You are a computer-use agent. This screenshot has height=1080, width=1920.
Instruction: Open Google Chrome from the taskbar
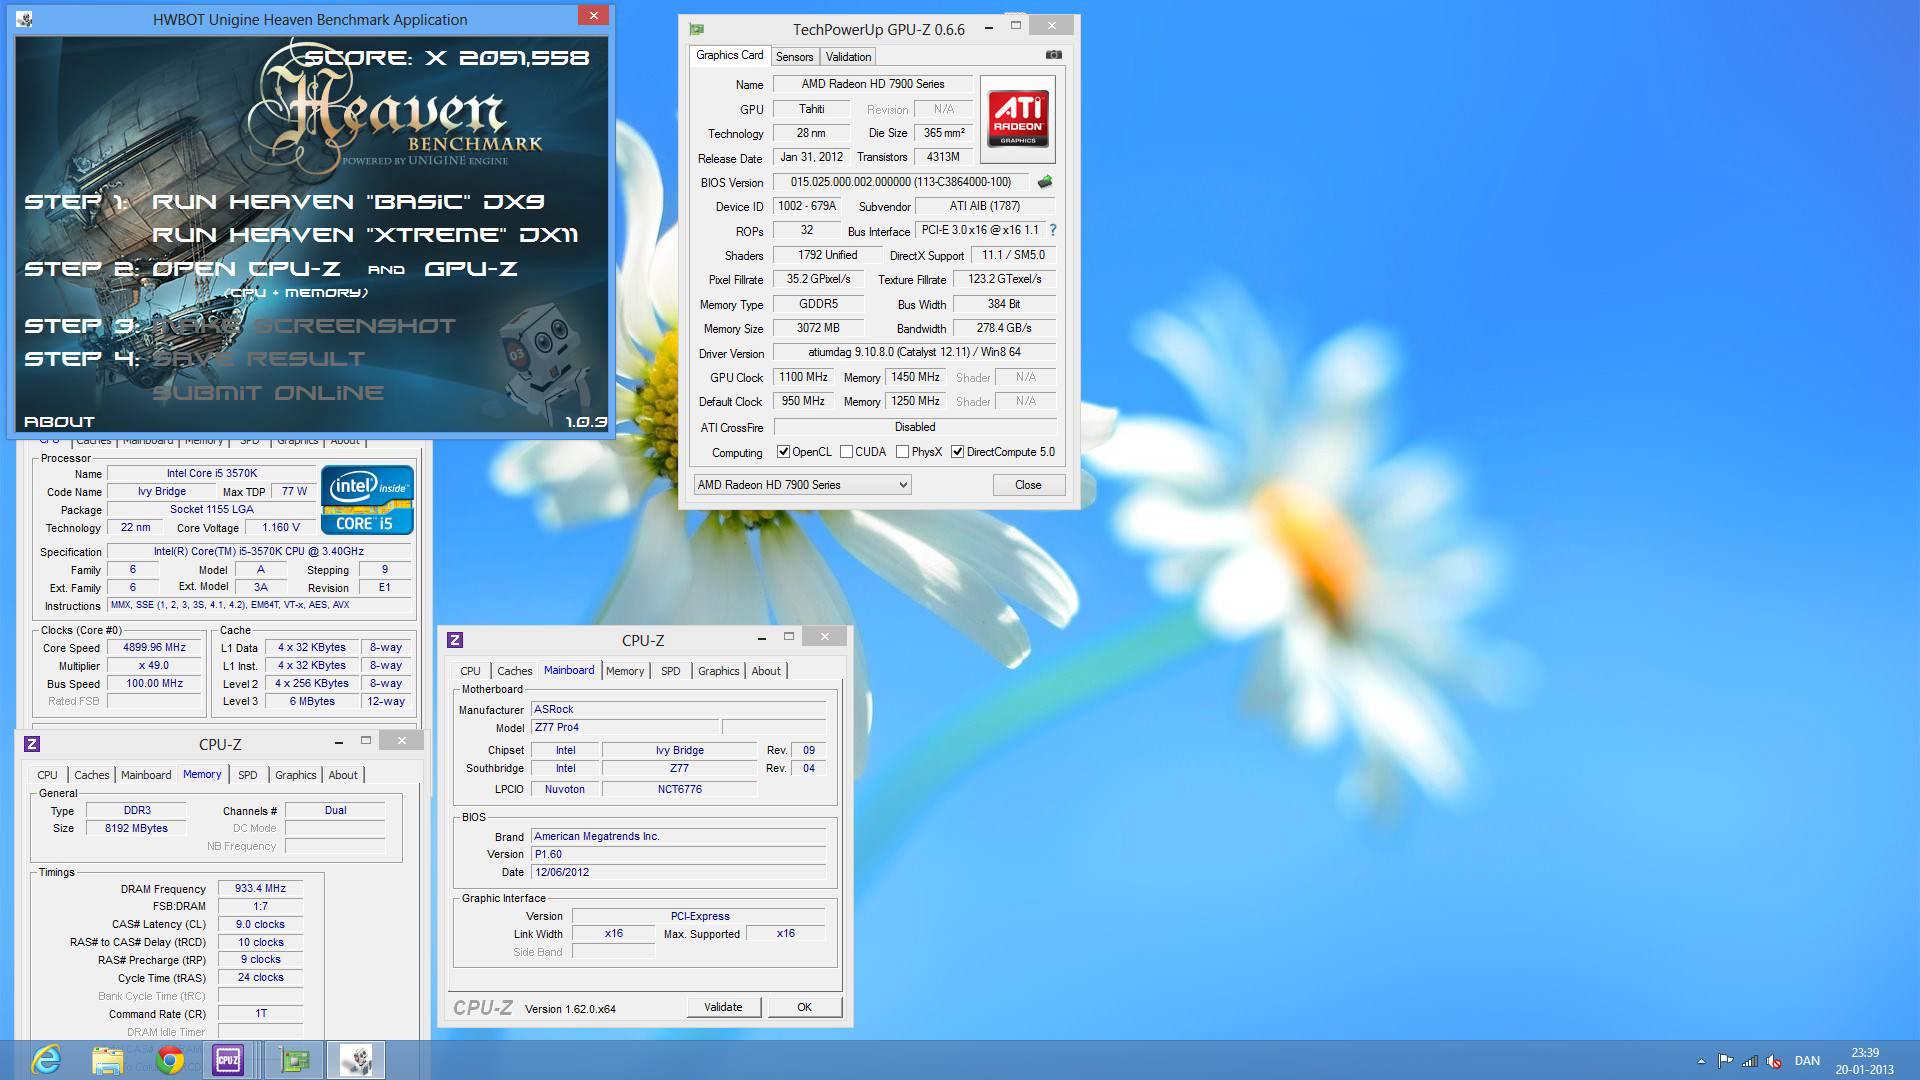pyautogui.click(x=169, y=1059)
